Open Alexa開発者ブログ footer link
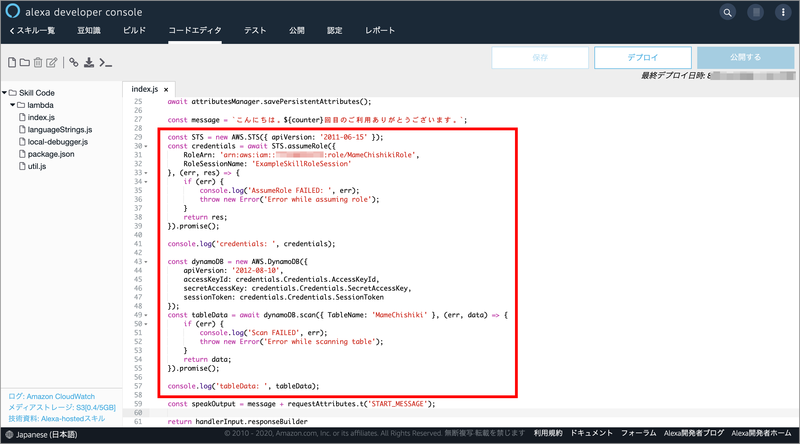800x444 pixels. point(694,433)
